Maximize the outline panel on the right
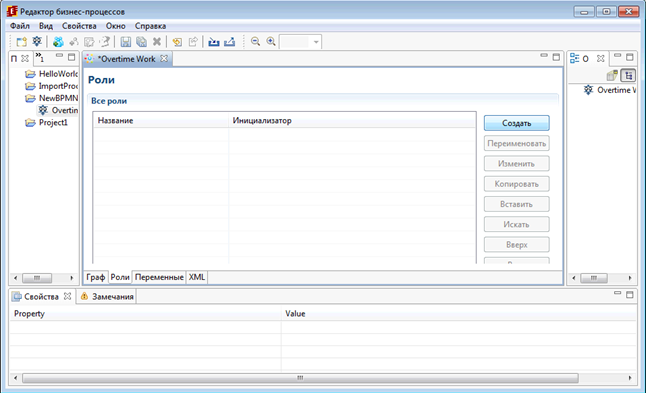The image size is (646, 393). 630,57
